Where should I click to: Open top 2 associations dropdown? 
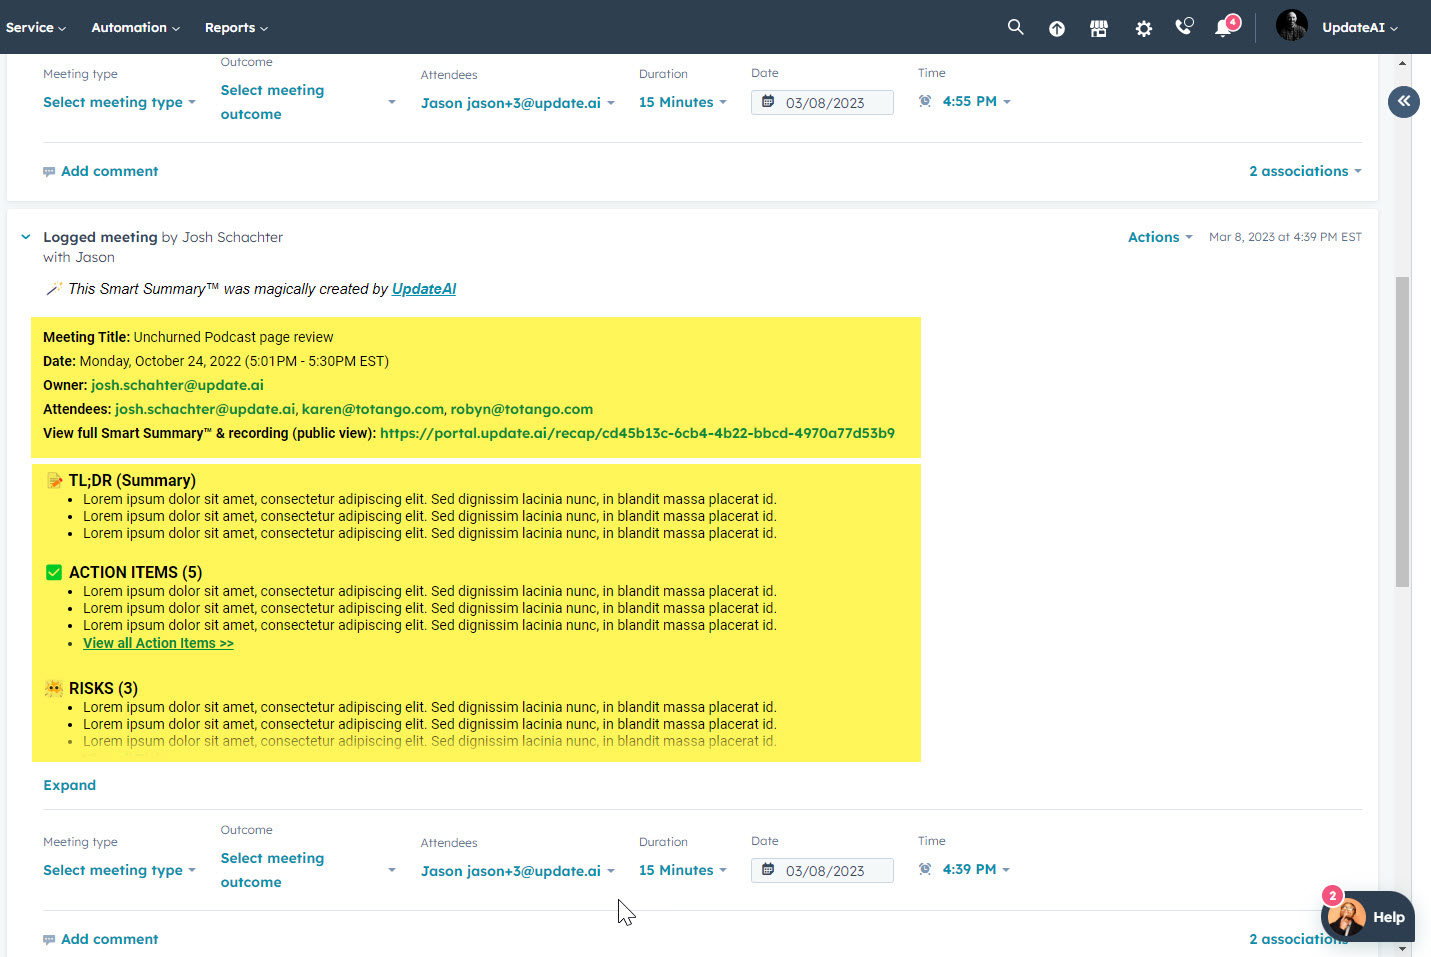click(x=1305, y=171)
